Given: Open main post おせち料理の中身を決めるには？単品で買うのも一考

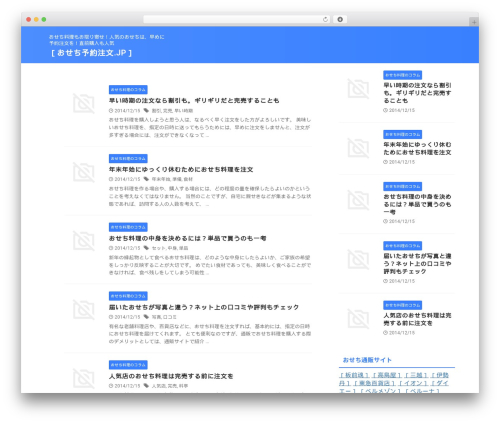Looking at the screenshot, I should pos(188,238).
